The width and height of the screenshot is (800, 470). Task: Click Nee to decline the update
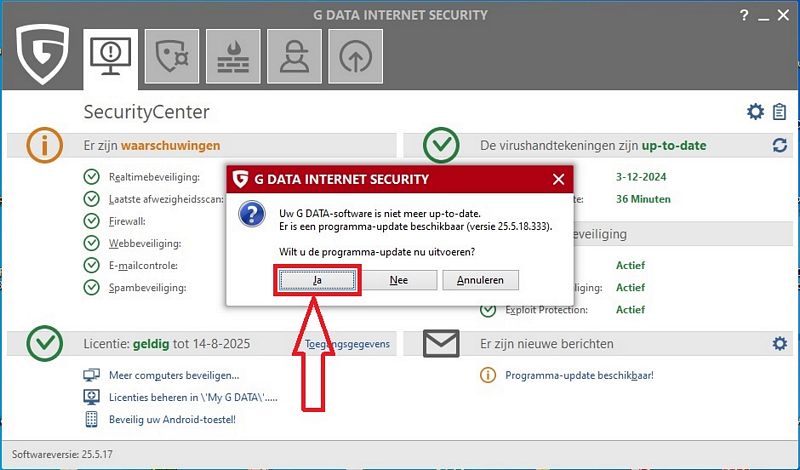398,280
